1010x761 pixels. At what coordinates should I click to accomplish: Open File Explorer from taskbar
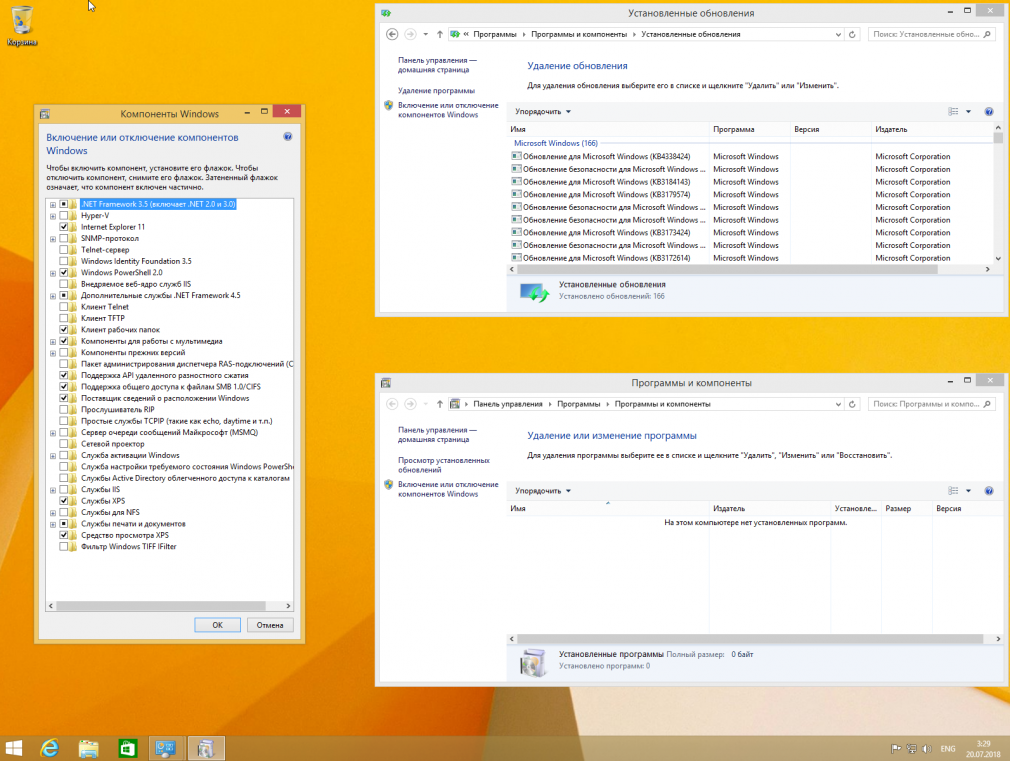click(x=88, y=748)
